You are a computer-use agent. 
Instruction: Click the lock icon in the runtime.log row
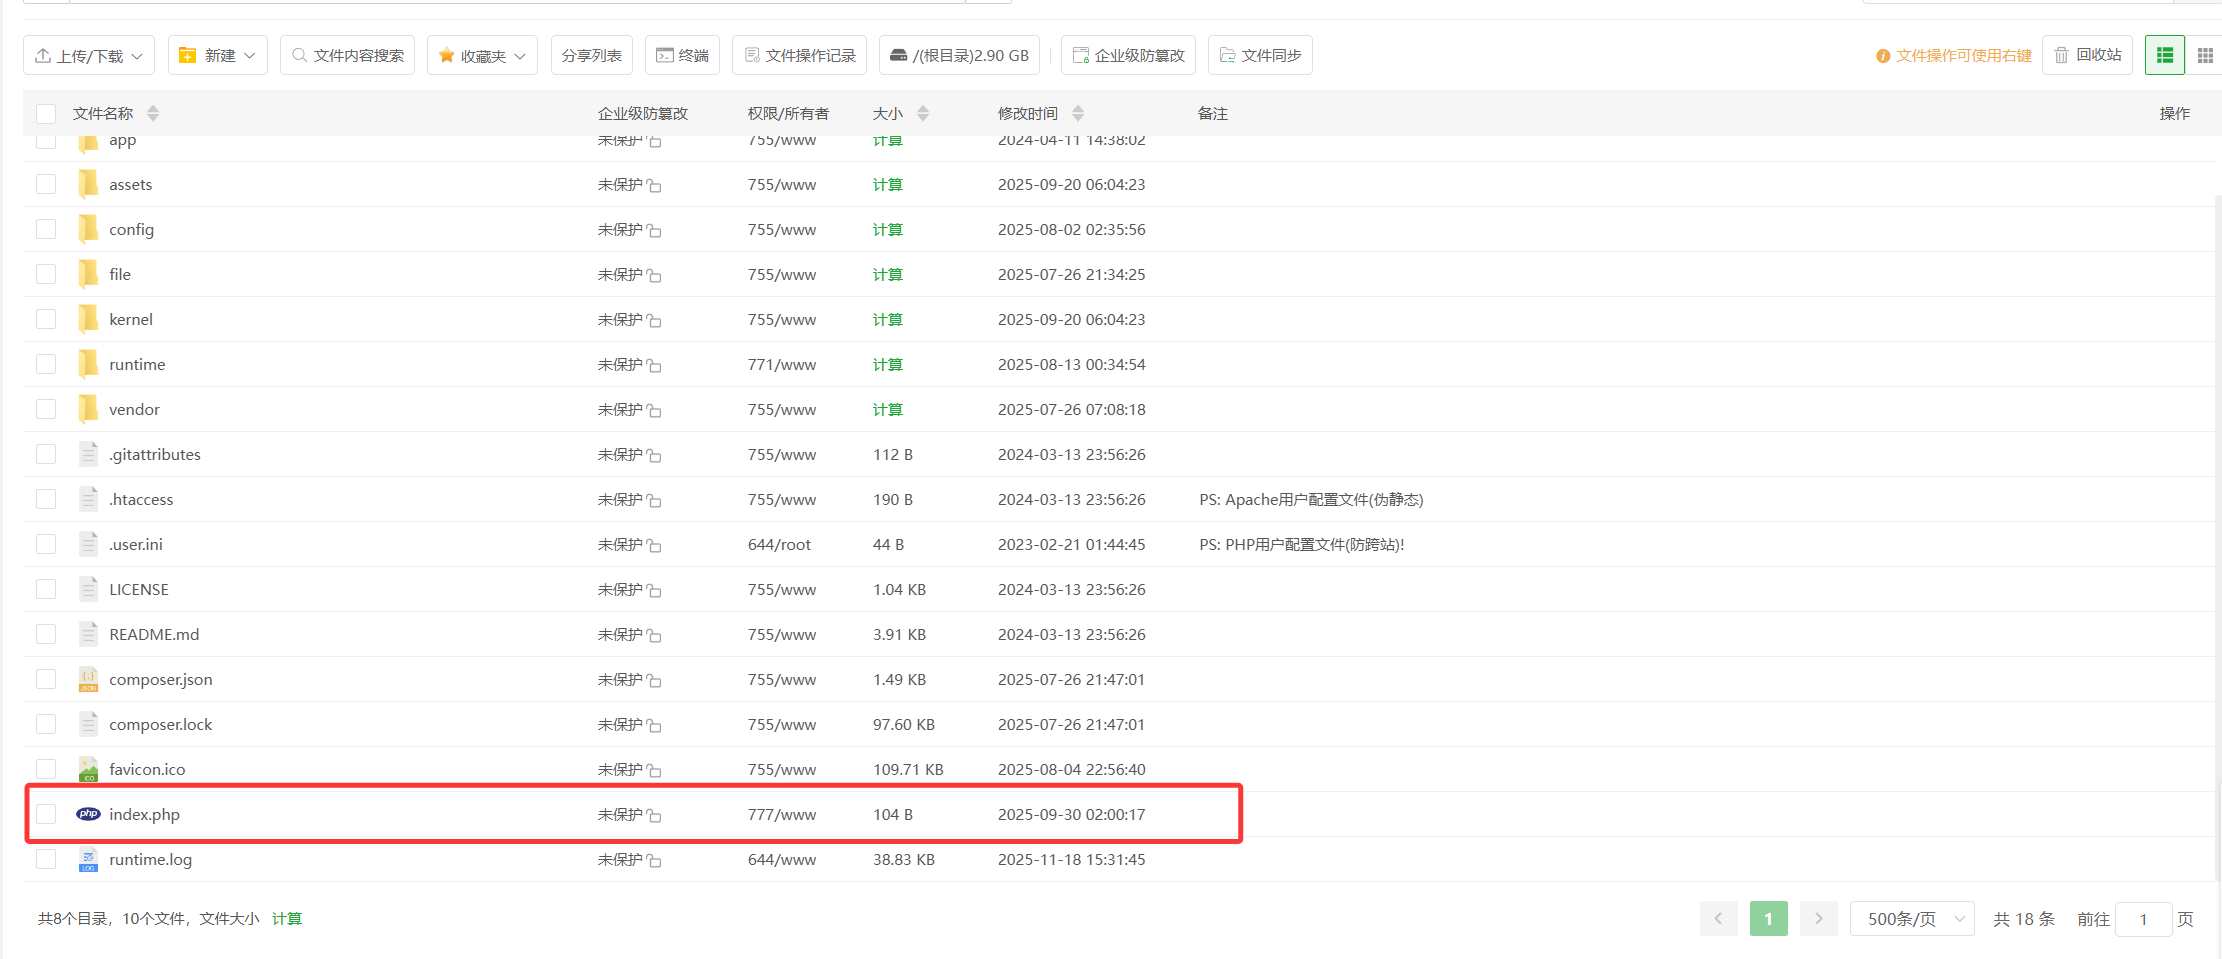(x=654, y=860)
